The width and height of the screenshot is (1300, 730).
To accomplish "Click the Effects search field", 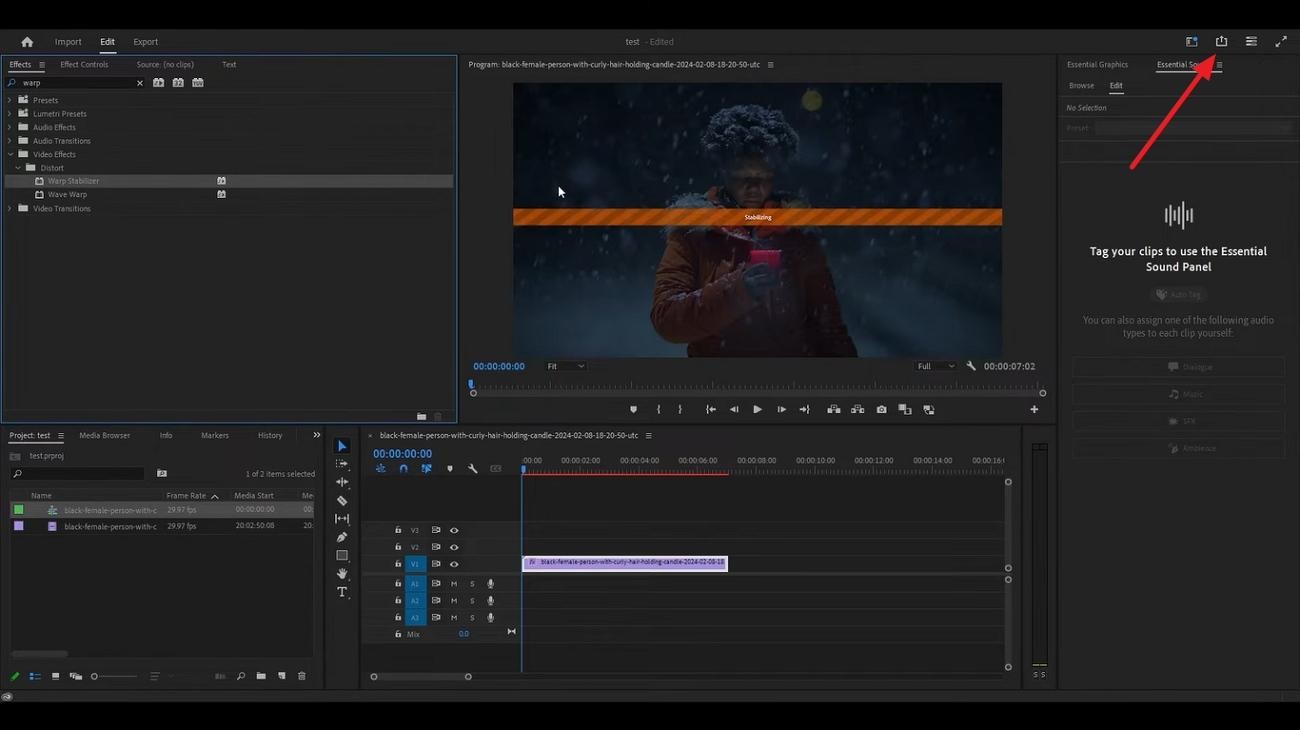I will pos(77,83).
